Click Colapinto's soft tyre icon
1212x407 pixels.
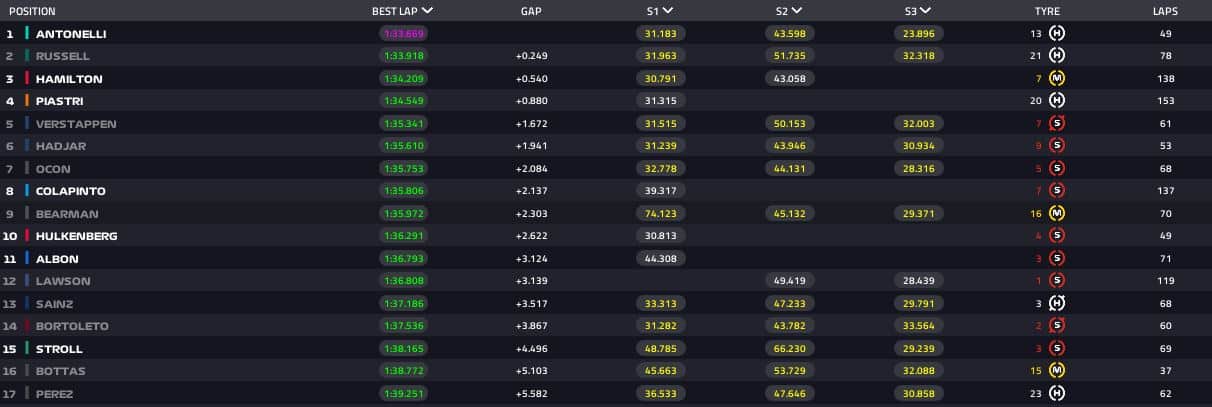(1058, 191)
